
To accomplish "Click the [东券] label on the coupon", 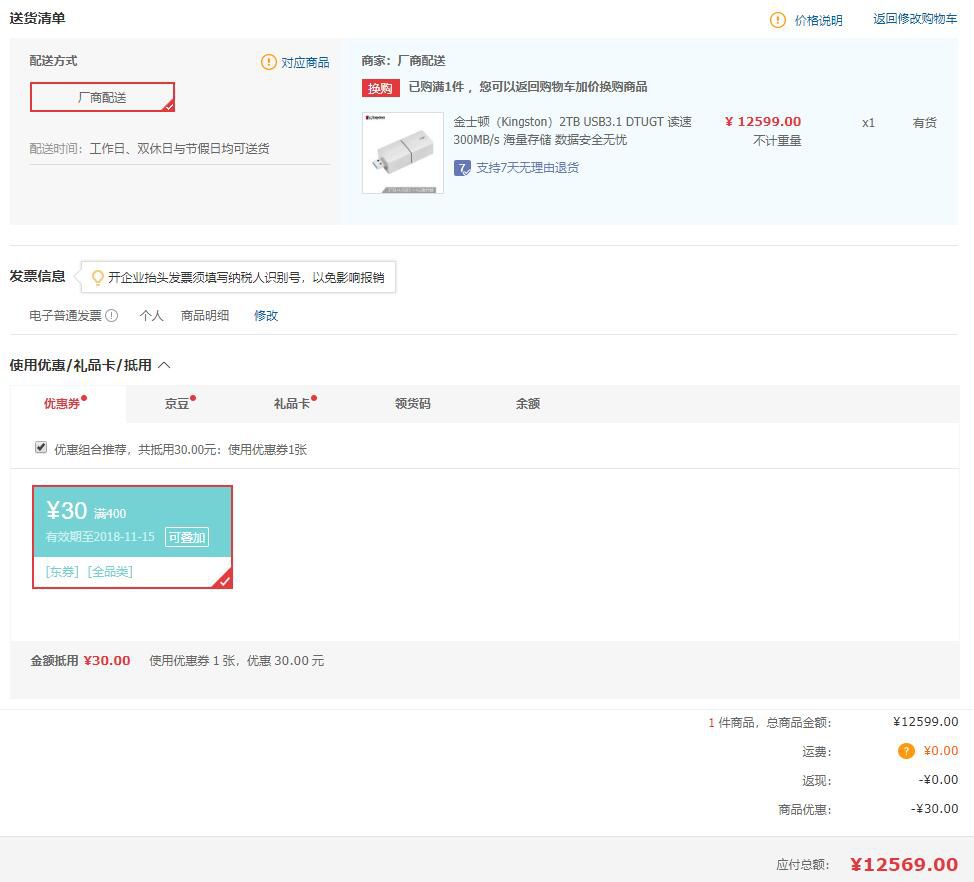I will coord(62,571).
